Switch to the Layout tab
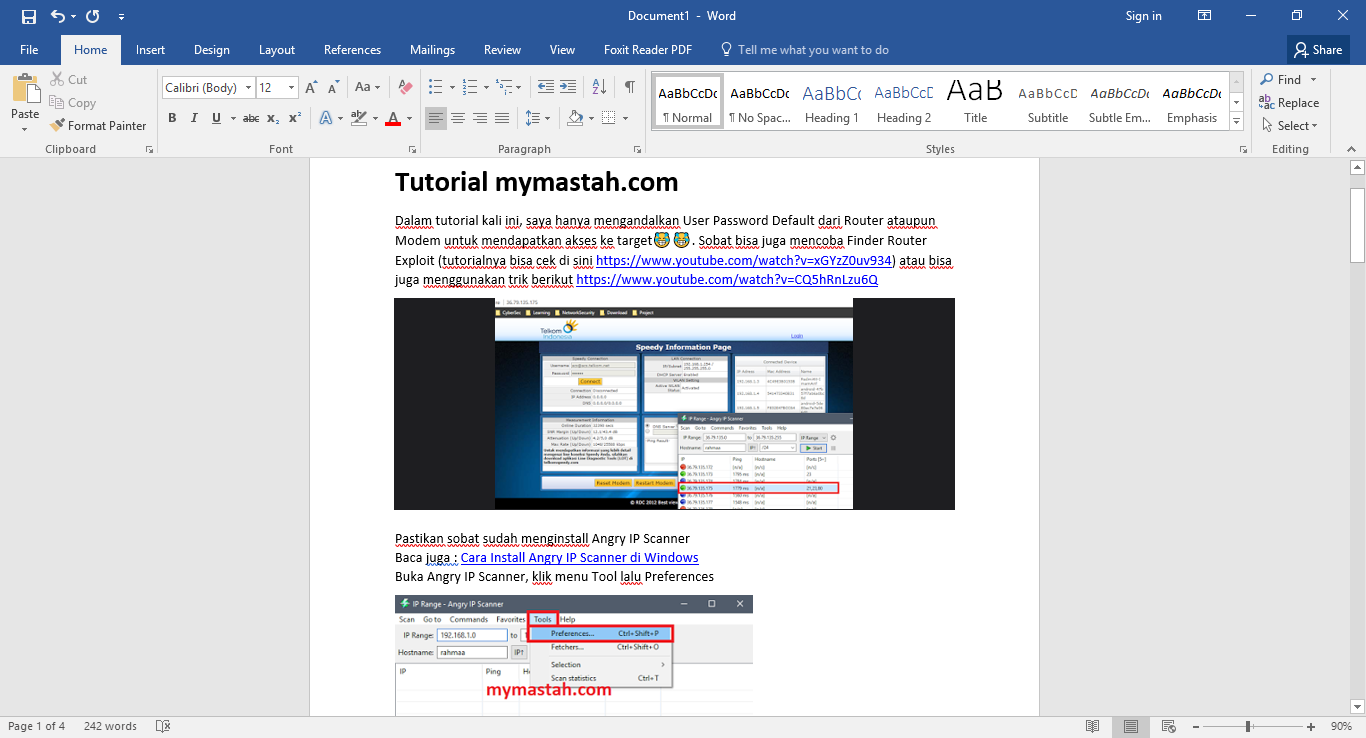Image resolution: width=1366 pixels, height=738 pixels. tap(277, 49)
